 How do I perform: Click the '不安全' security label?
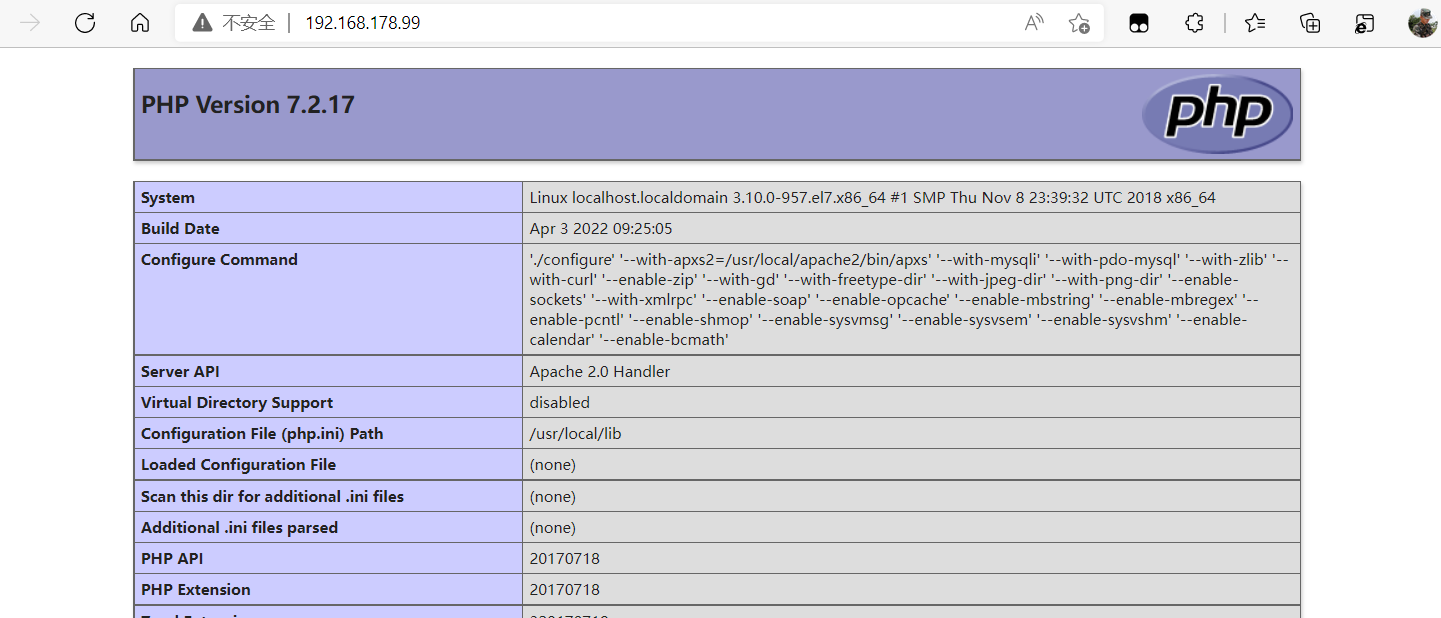coord(248,23)
